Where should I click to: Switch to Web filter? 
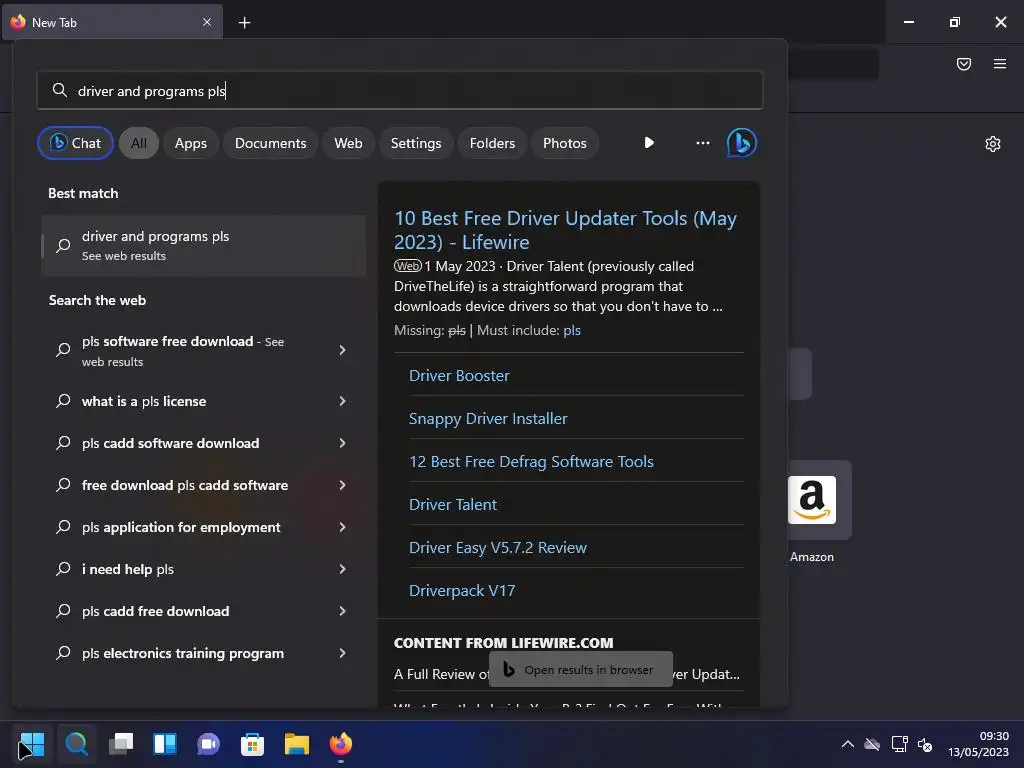point(348,143)
